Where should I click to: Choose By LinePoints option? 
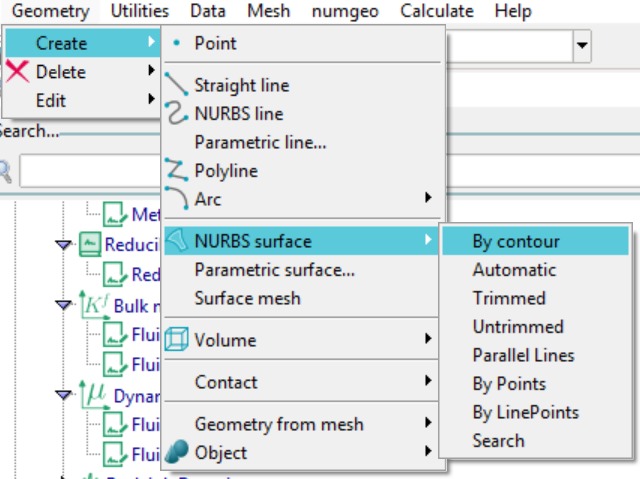pos(525,412)
